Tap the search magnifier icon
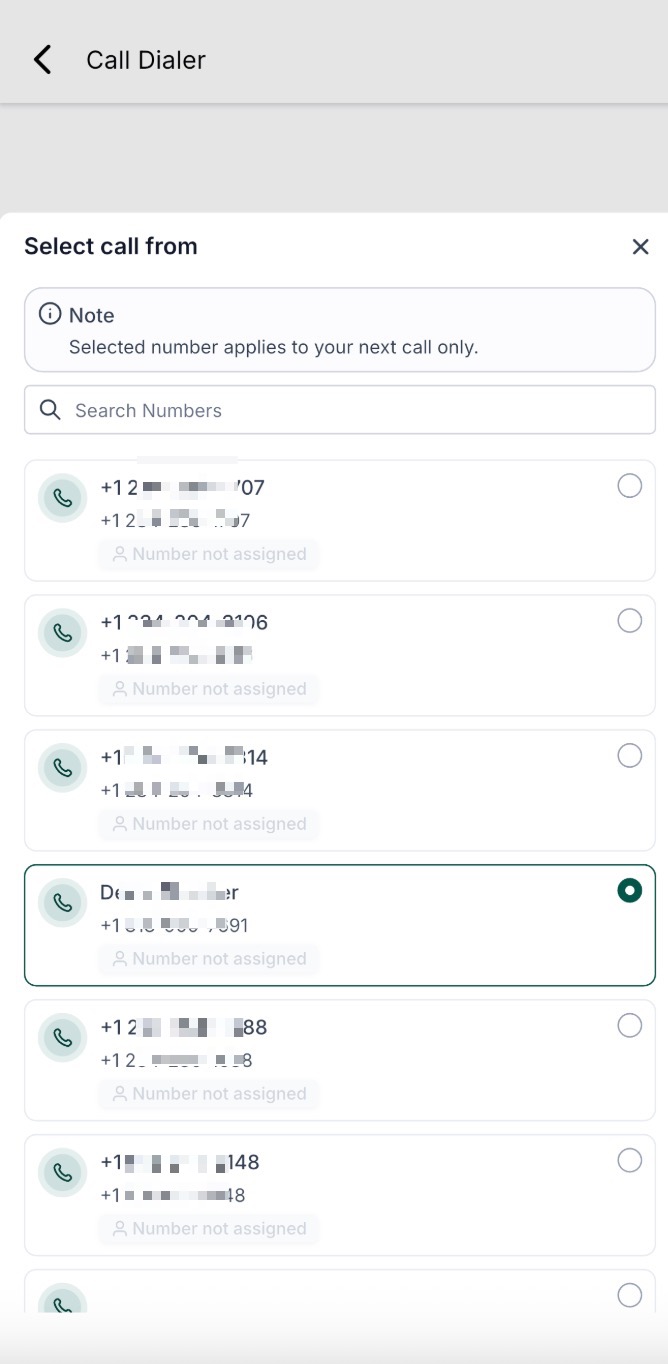This screenshot has height=1364, width=668. click(50, 410)
